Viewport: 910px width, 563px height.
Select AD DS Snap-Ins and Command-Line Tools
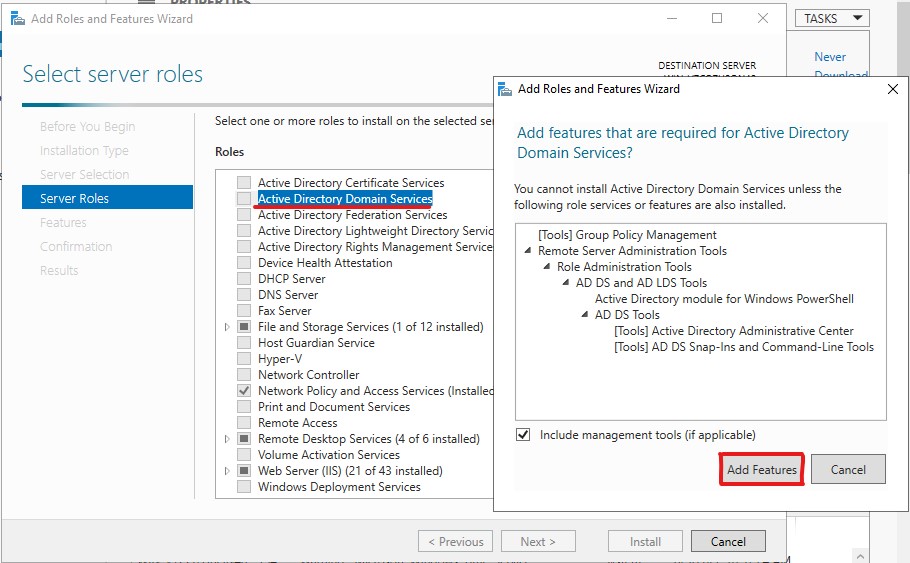coord(743,347)
